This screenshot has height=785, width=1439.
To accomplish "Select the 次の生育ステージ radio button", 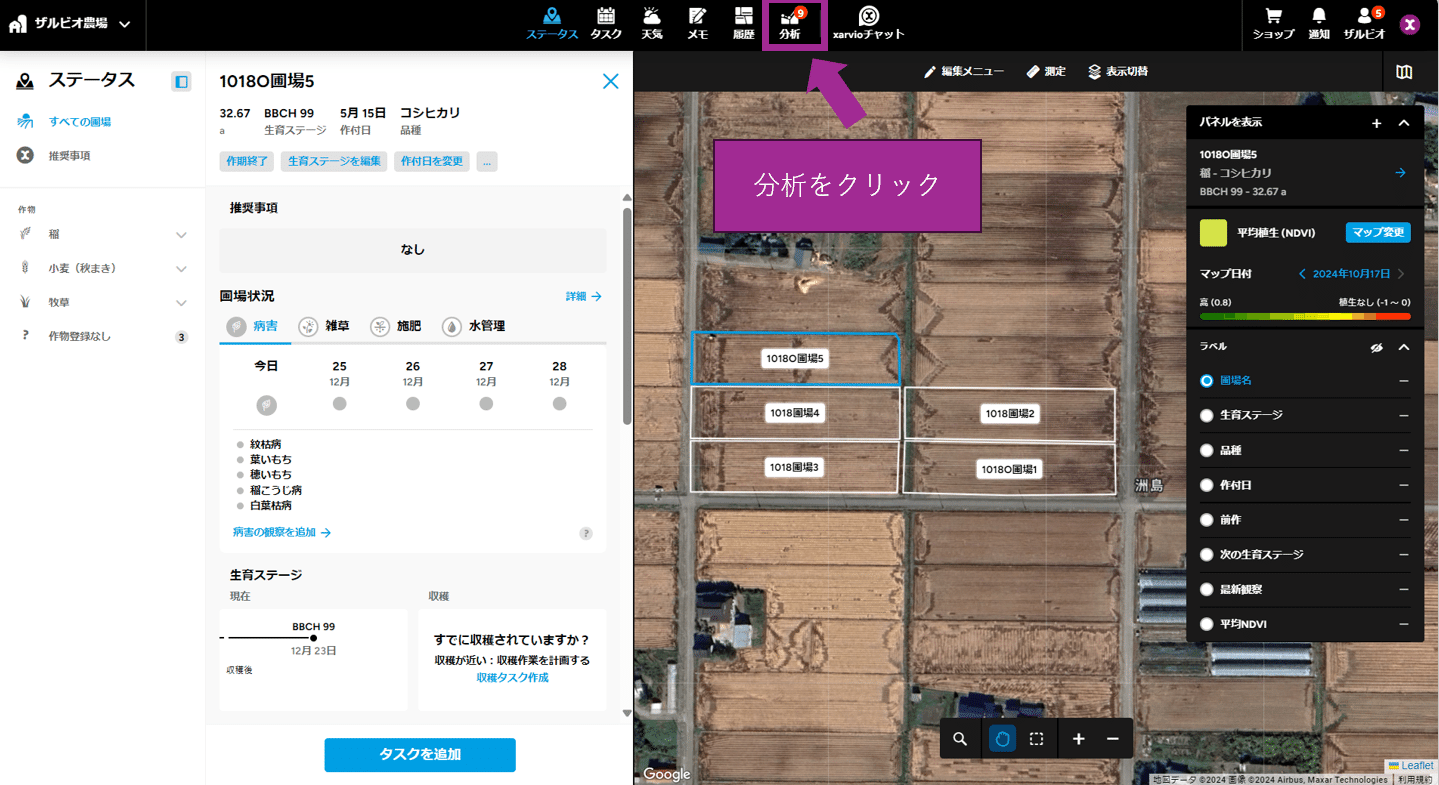I will coord(1207,554).
